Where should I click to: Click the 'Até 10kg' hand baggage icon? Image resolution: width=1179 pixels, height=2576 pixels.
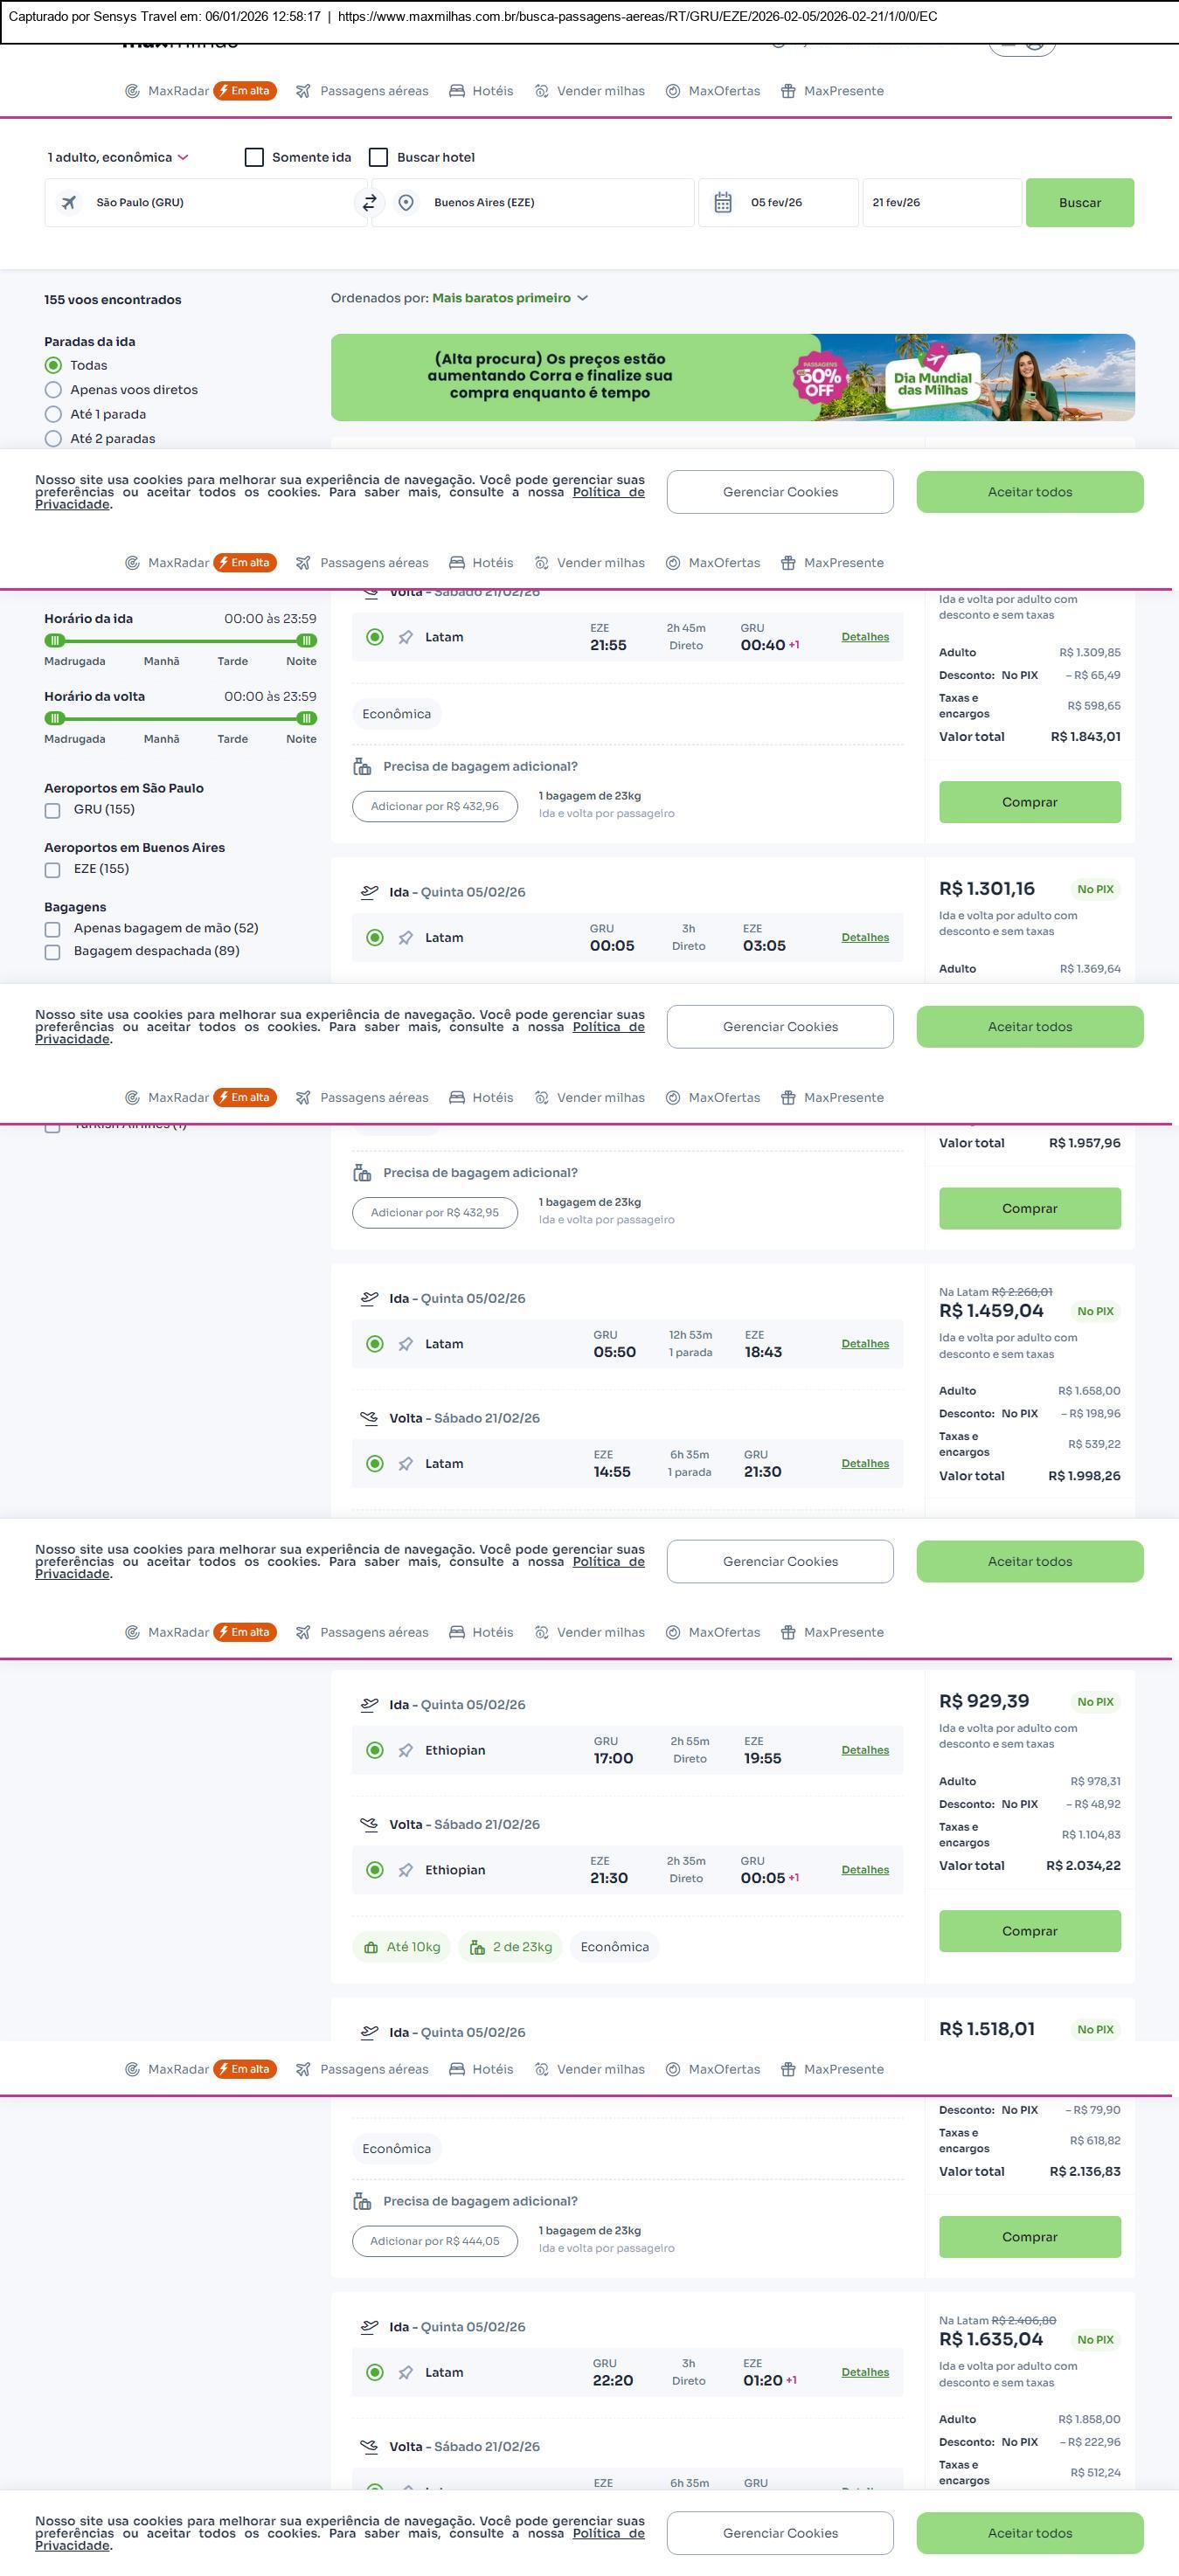[x=371, y=1947]
